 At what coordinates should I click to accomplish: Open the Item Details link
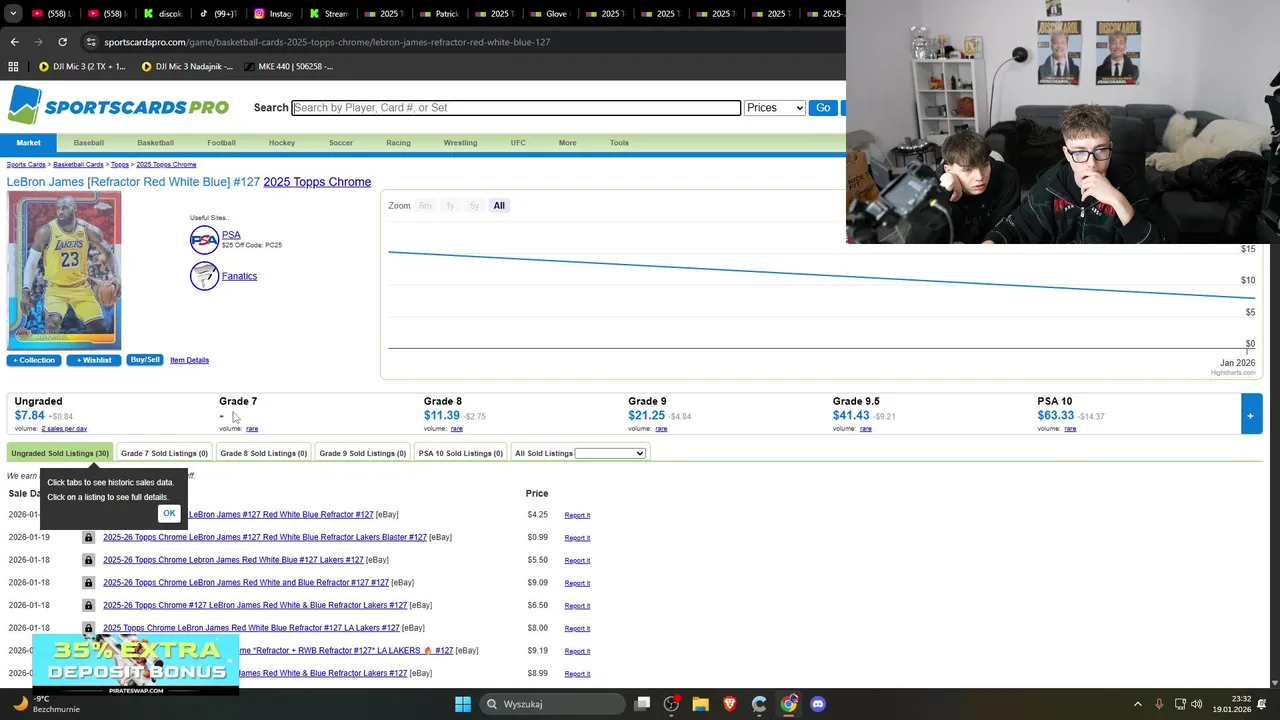[x=189, y=360]
